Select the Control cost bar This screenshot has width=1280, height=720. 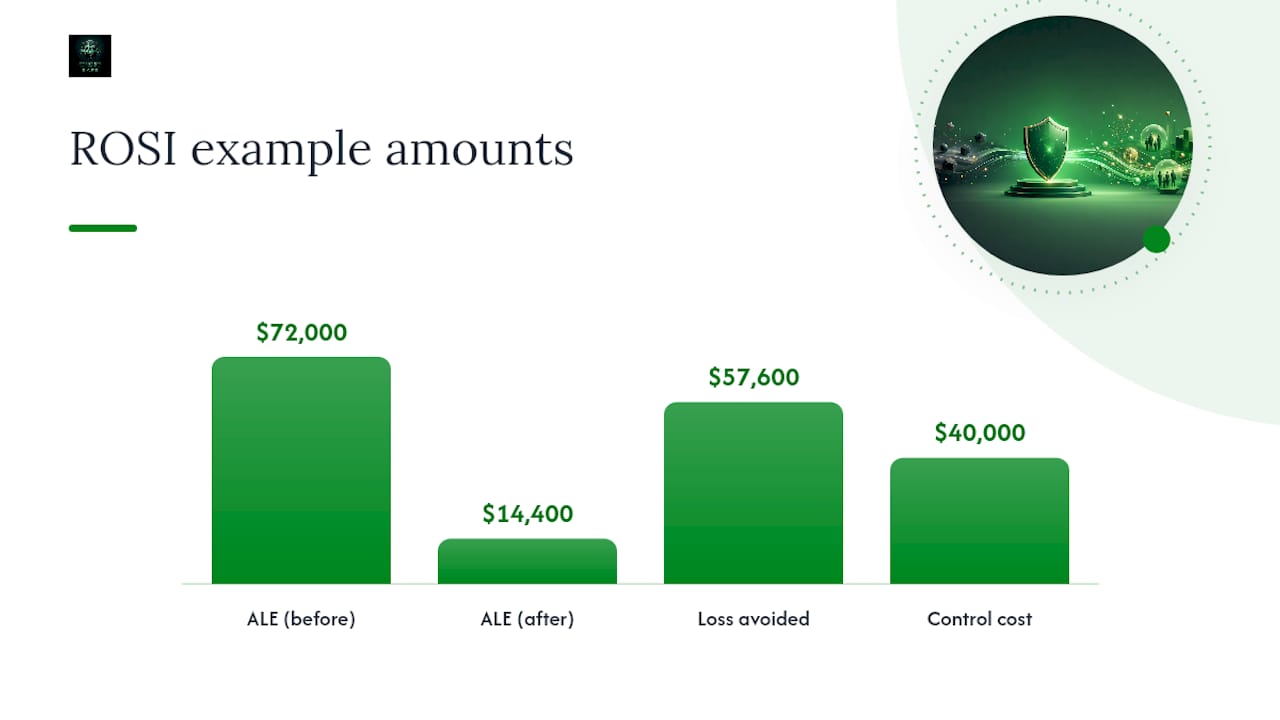tap(979, 521)
